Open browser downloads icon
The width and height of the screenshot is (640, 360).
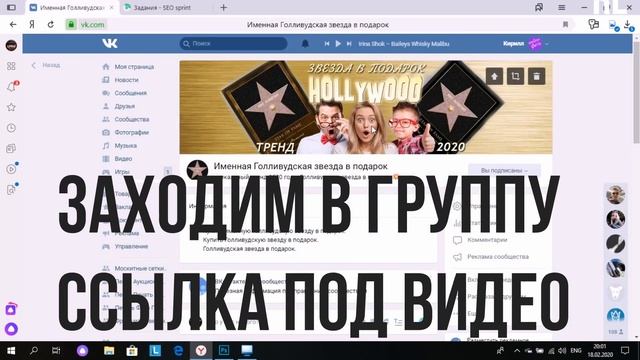[629, 25]
